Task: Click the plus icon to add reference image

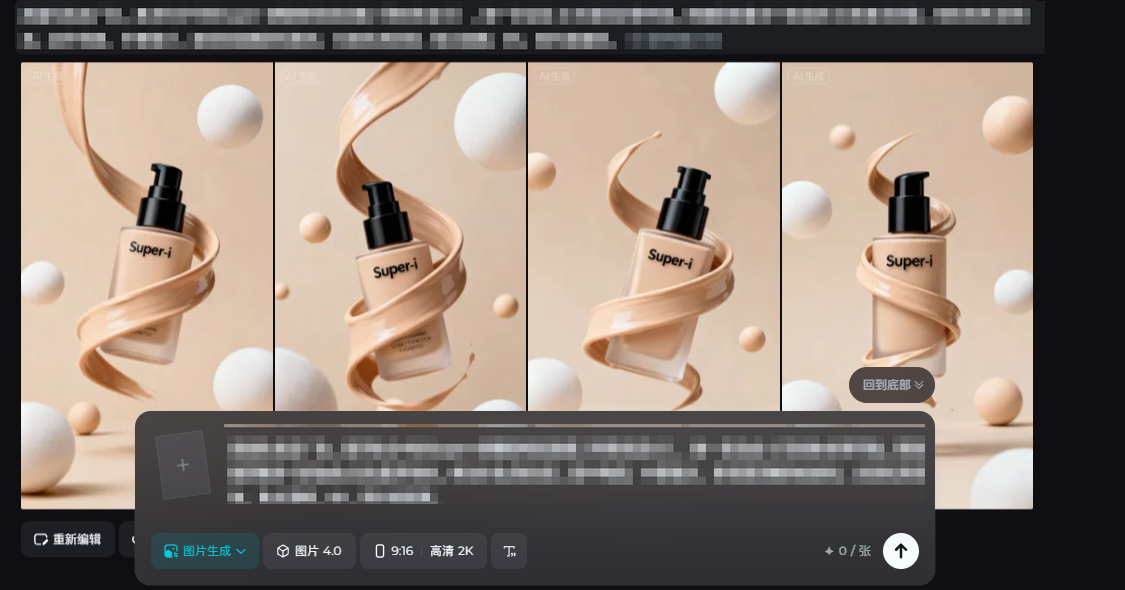Action: click(x=182, y=465)
